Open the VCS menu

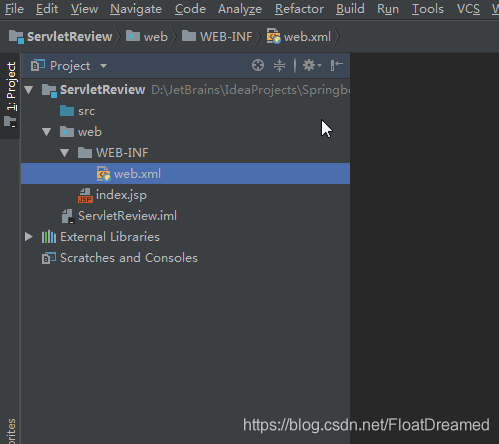point(468,9)
